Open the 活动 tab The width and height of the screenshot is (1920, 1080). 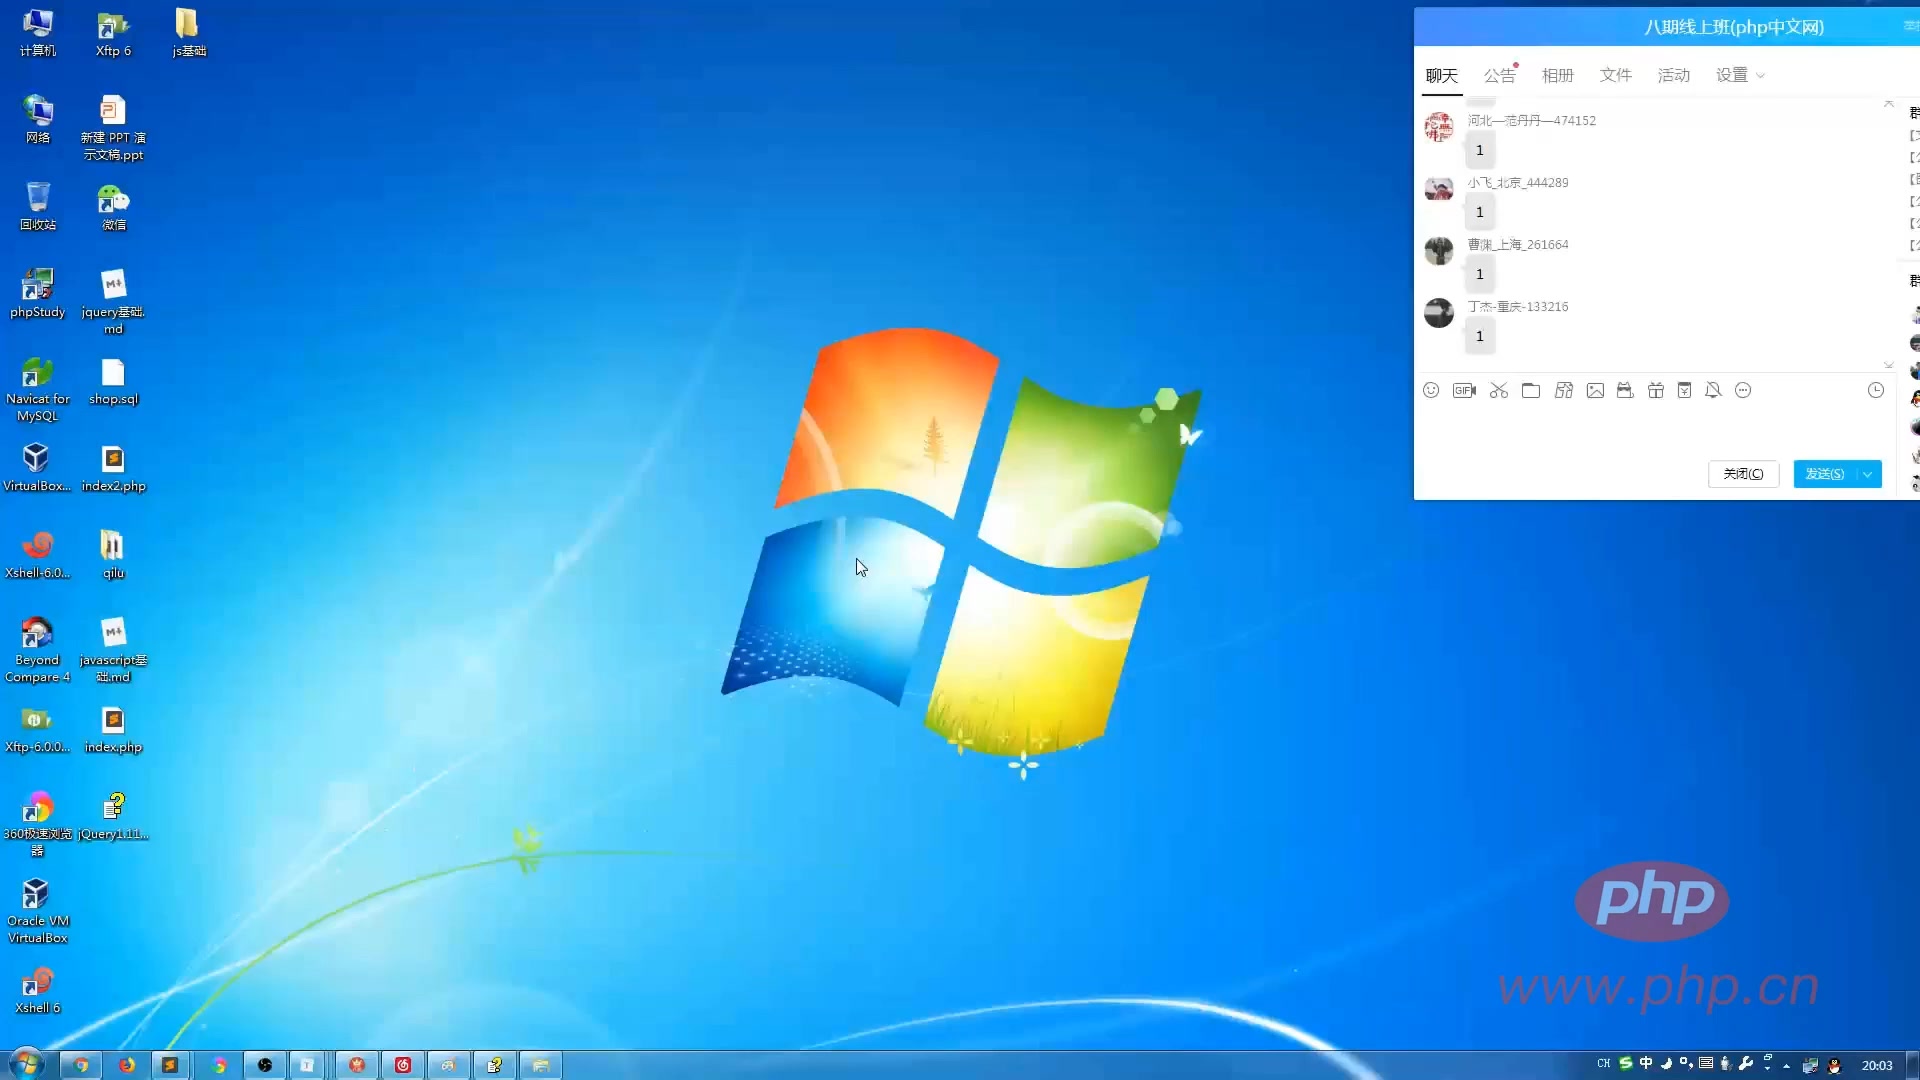[x=1673, y=75]
